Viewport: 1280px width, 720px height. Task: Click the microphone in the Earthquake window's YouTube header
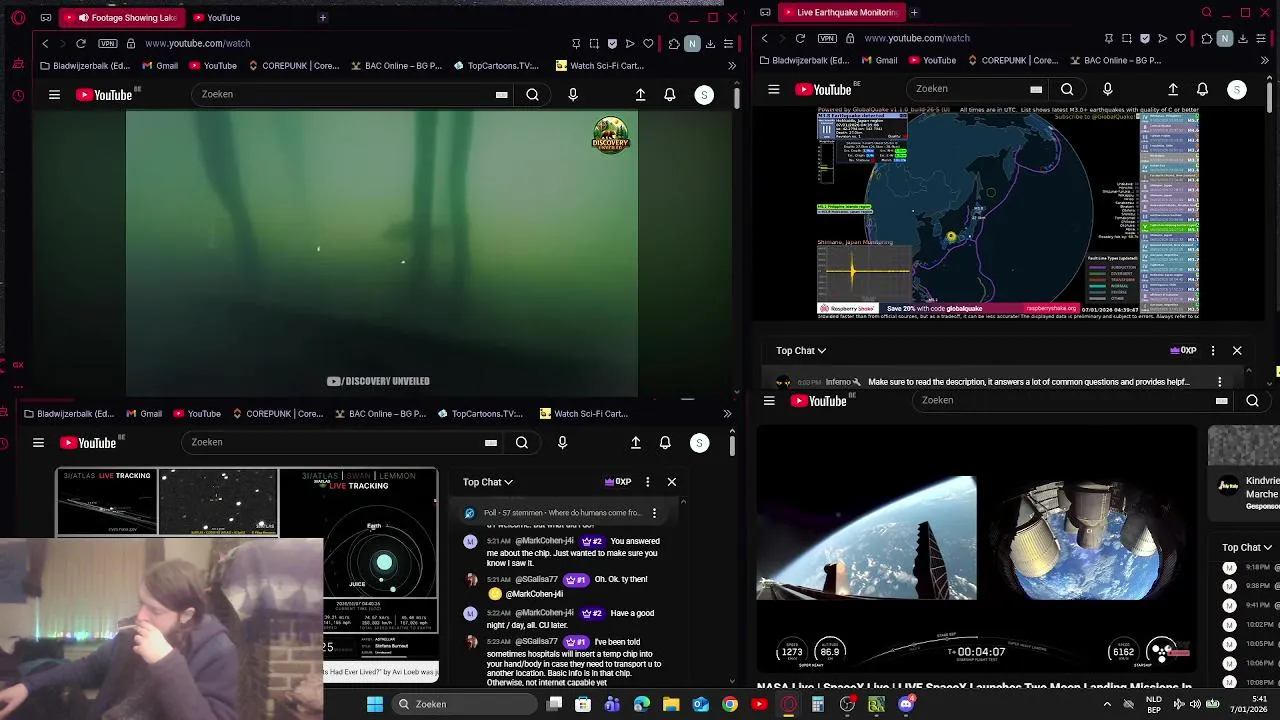(1107, 89)
